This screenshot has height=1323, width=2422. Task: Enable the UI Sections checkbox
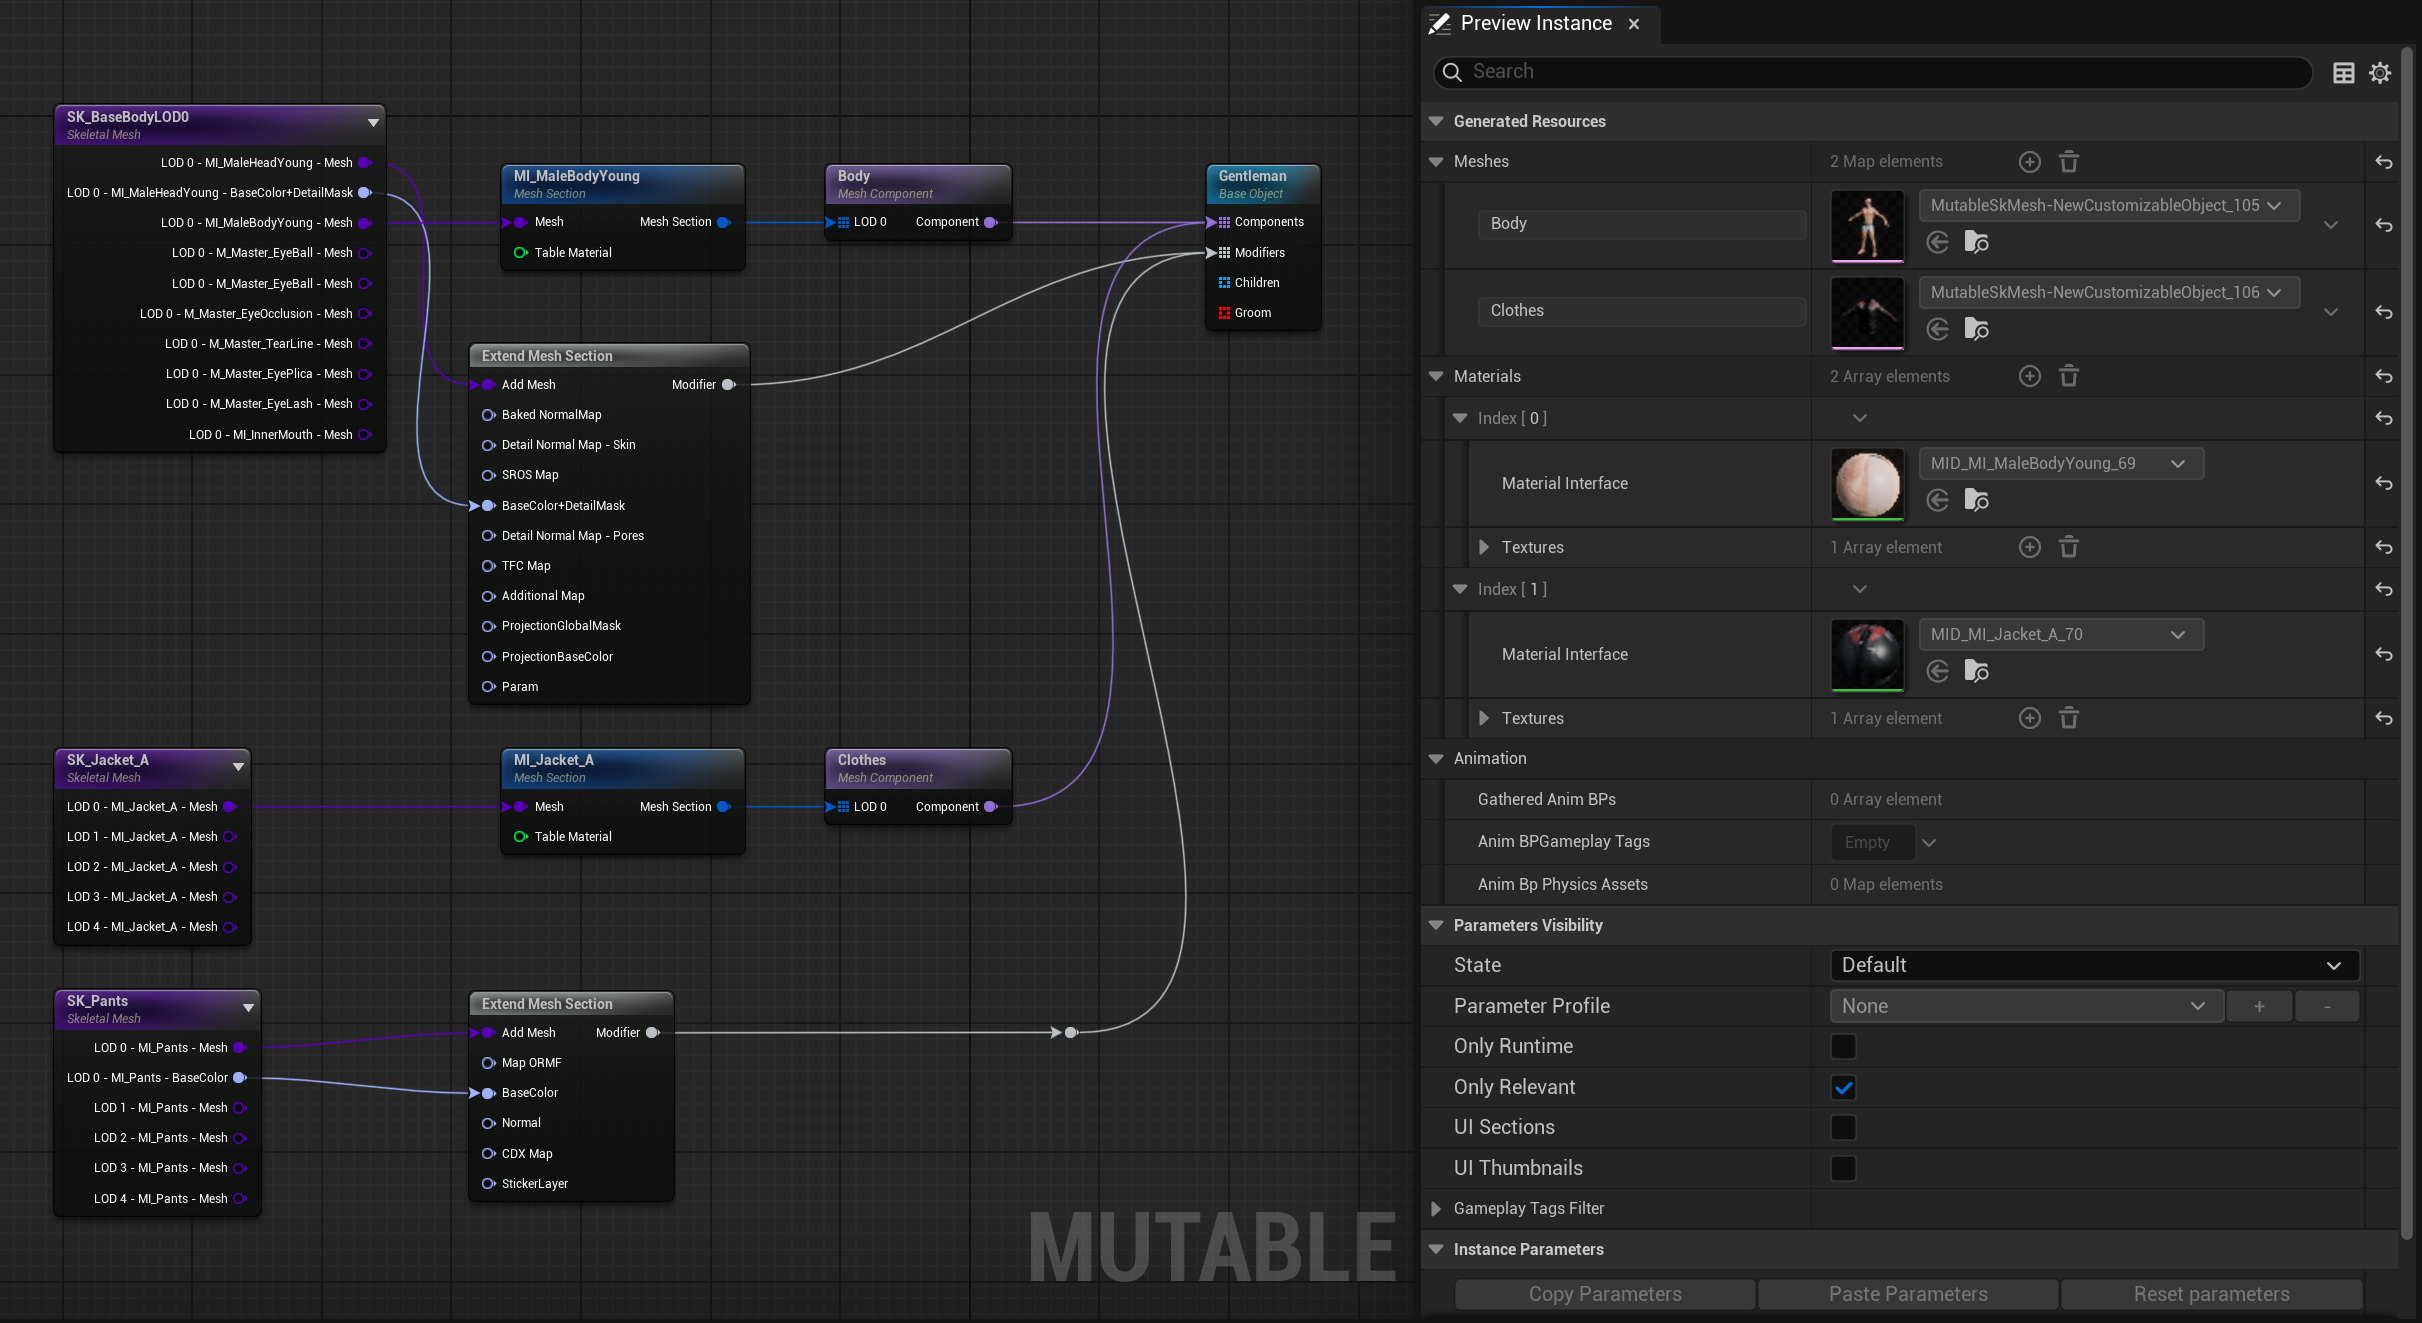[1843, 1127]
